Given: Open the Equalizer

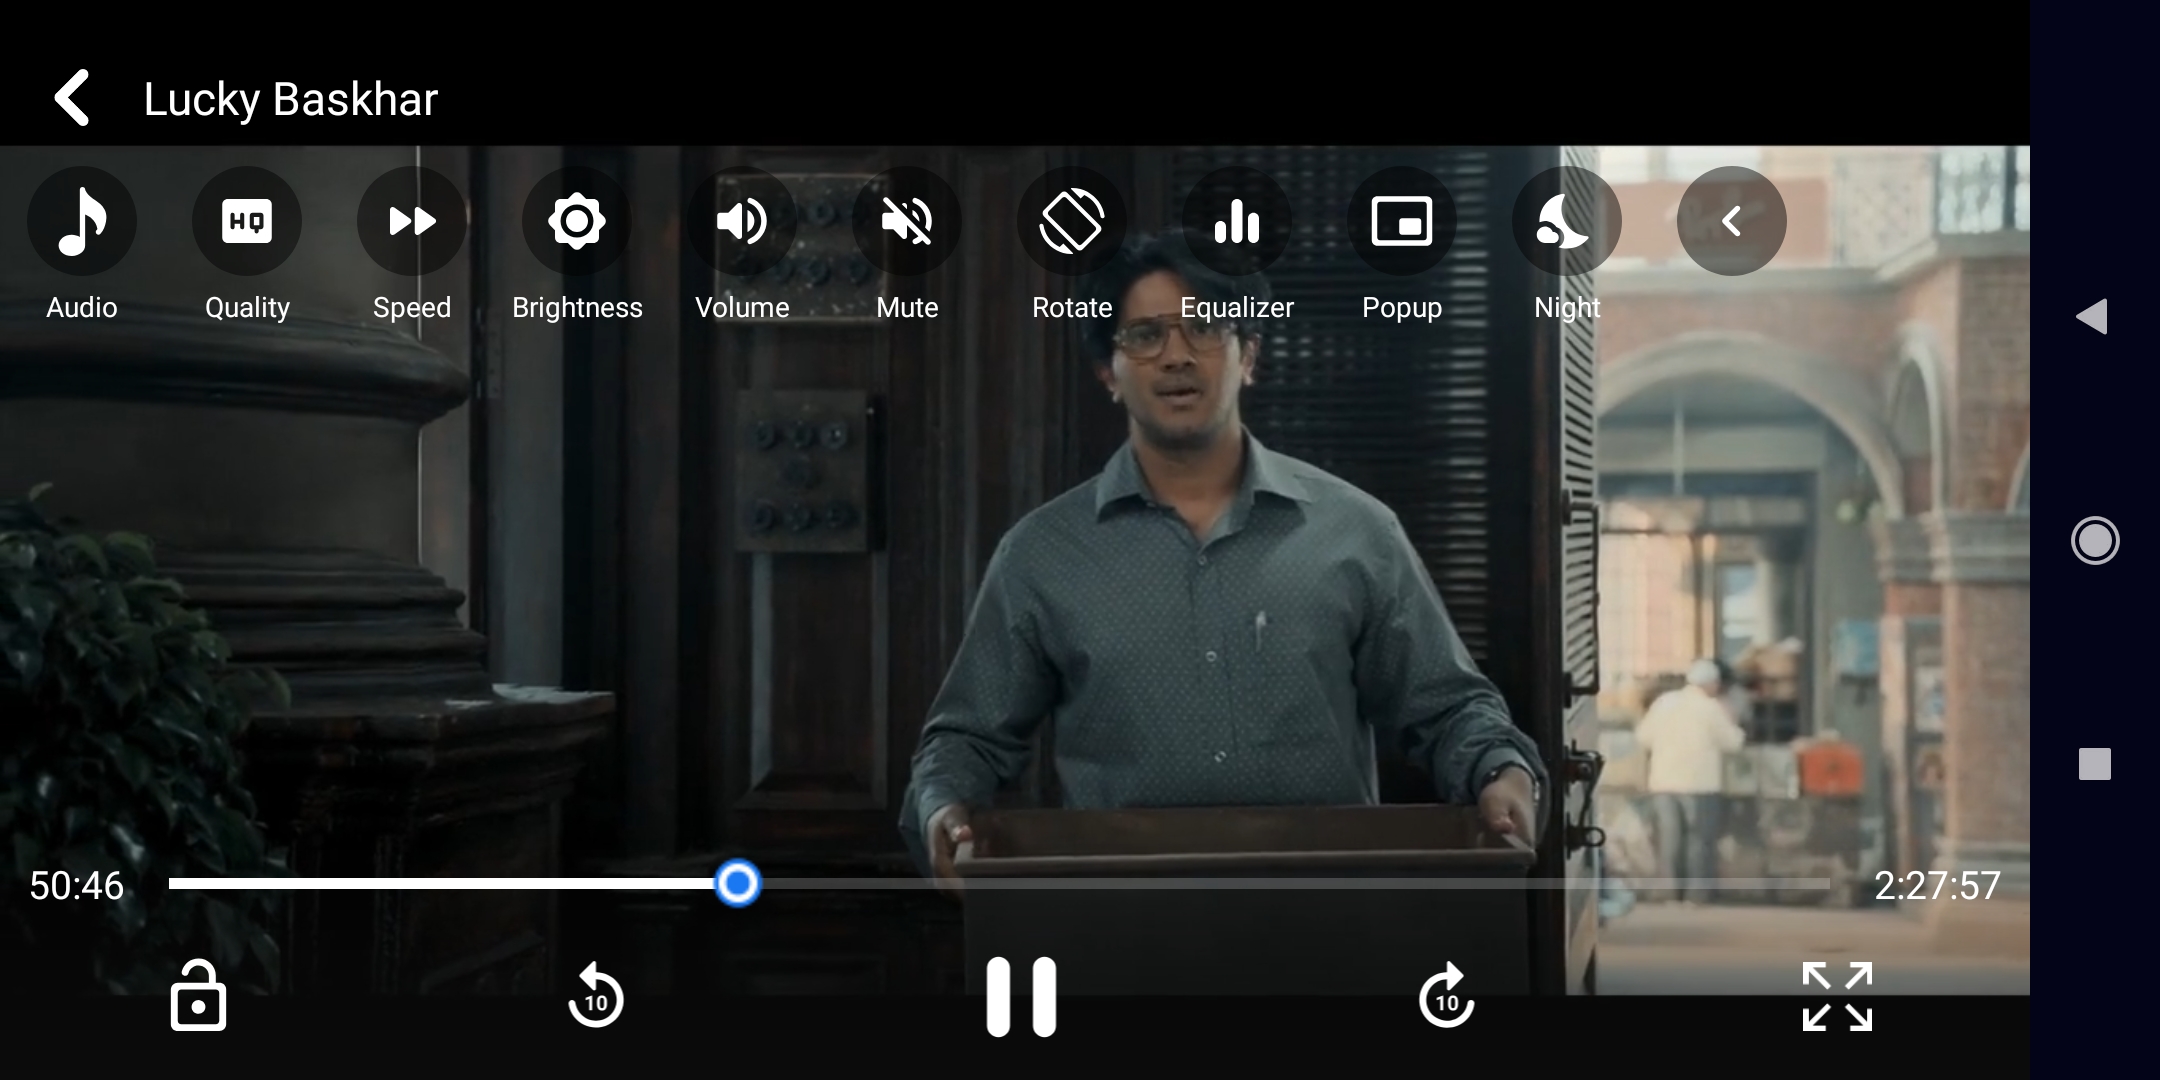Looking at the screenshot, I should (x=1237, y=221).
